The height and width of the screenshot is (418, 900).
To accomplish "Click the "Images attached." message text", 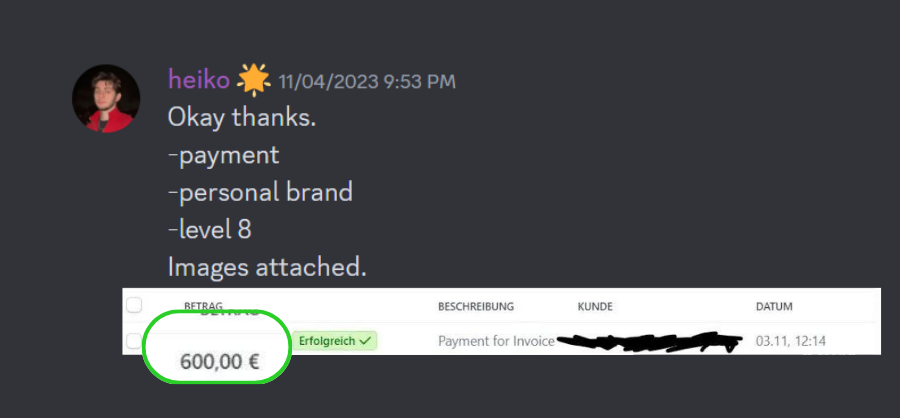I will pyautogui.click(x=267, y=267).
